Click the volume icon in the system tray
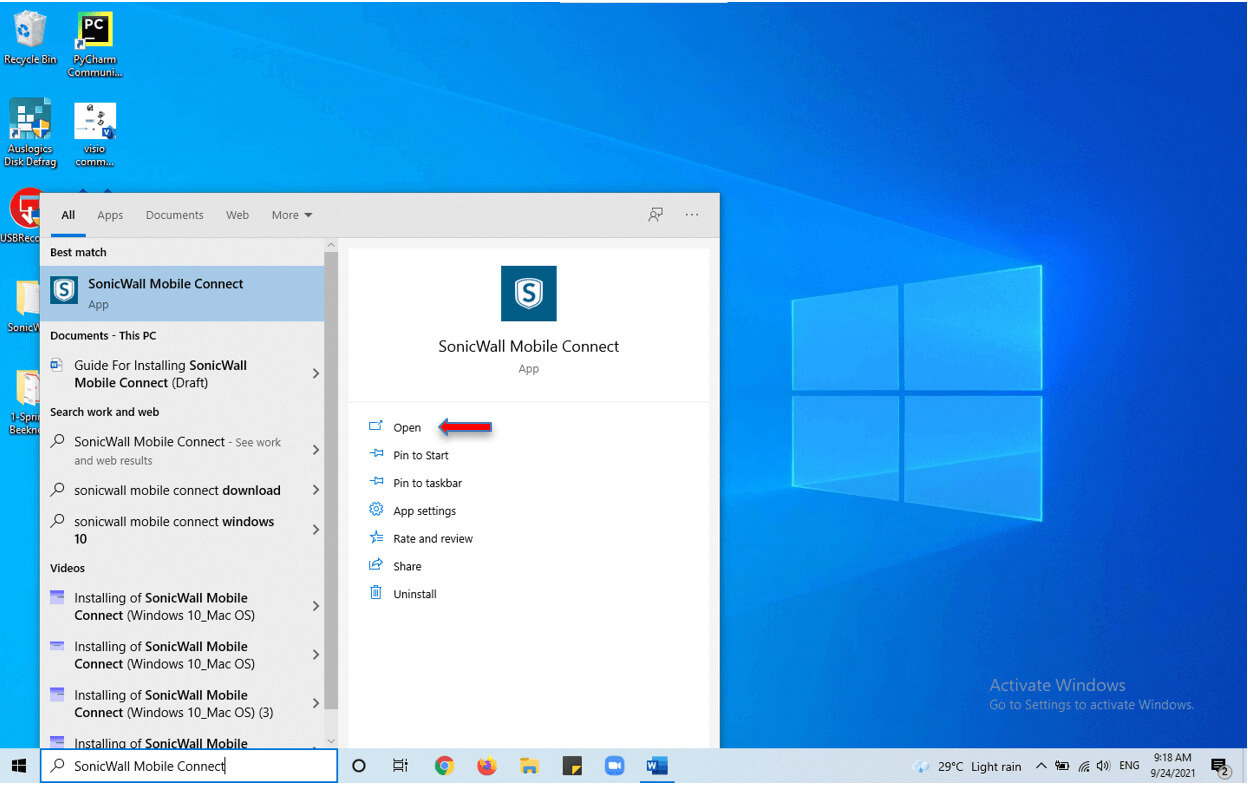Viewport: 1248px width, 785px height. click(1103, 765)
